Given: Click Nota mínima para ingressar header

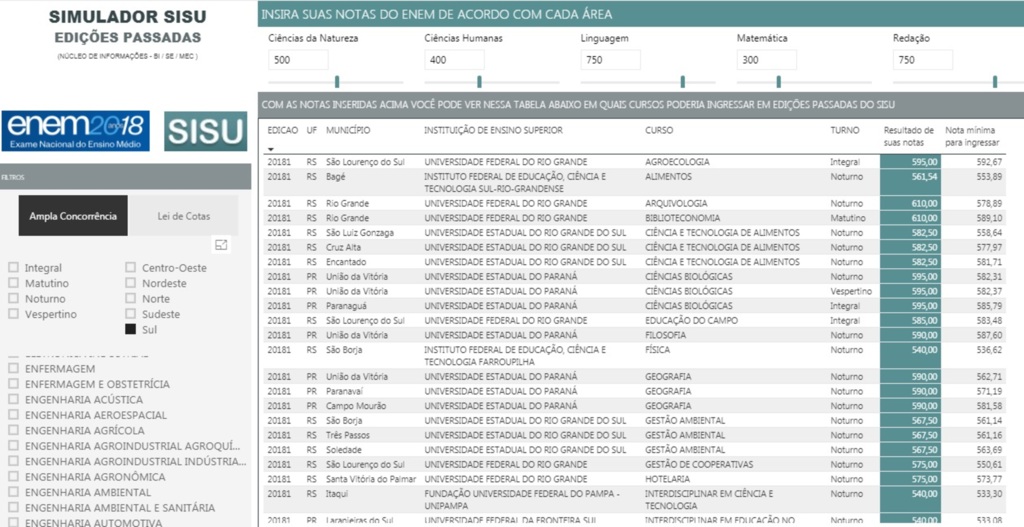Looking at the screenshot, I should pyautogui.click(x=972, y=136).
